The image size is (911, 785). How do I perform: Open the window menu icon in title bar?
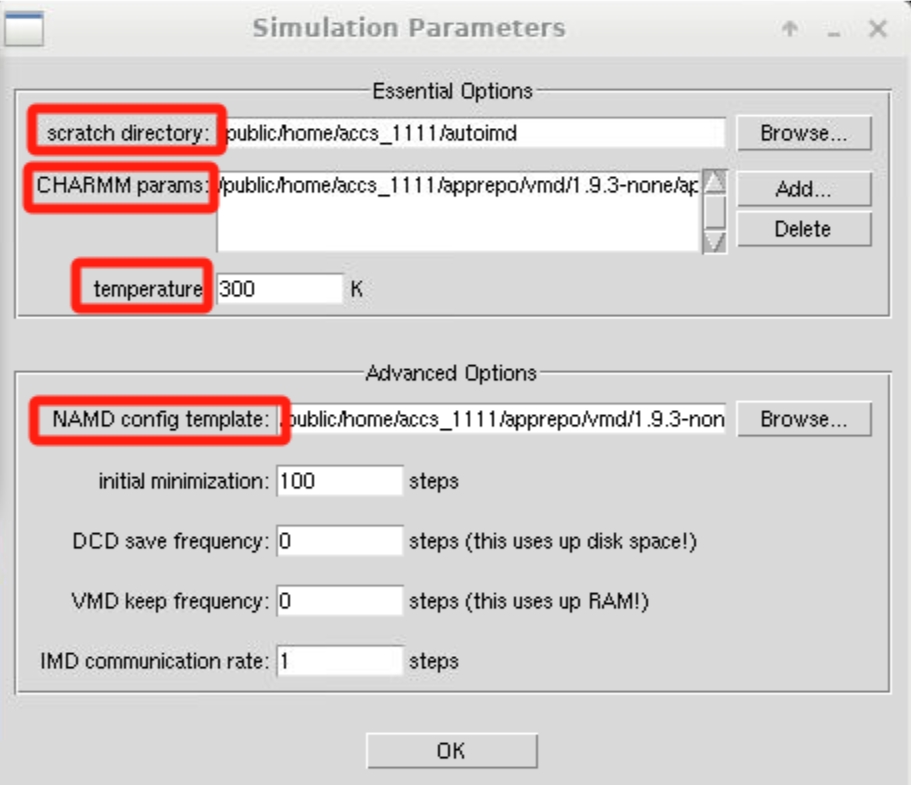pyautogui.click(x=25, y=28)
